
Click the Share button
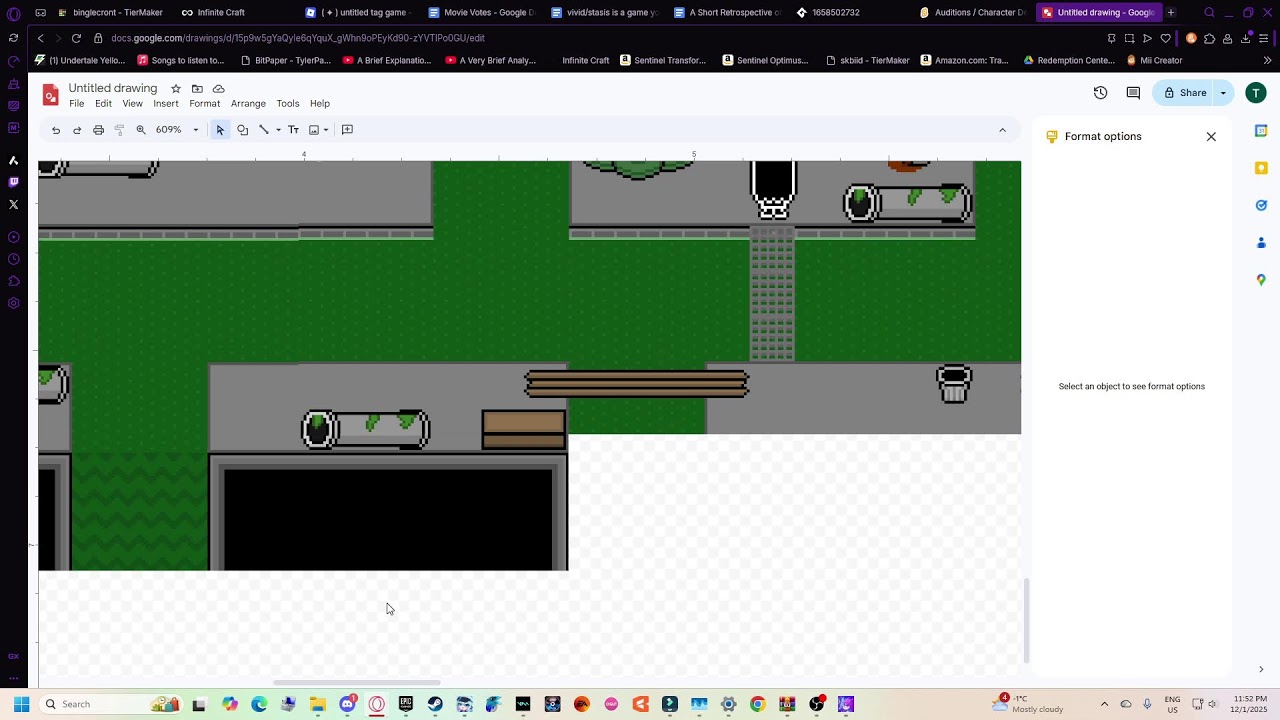pos(1184,93)
